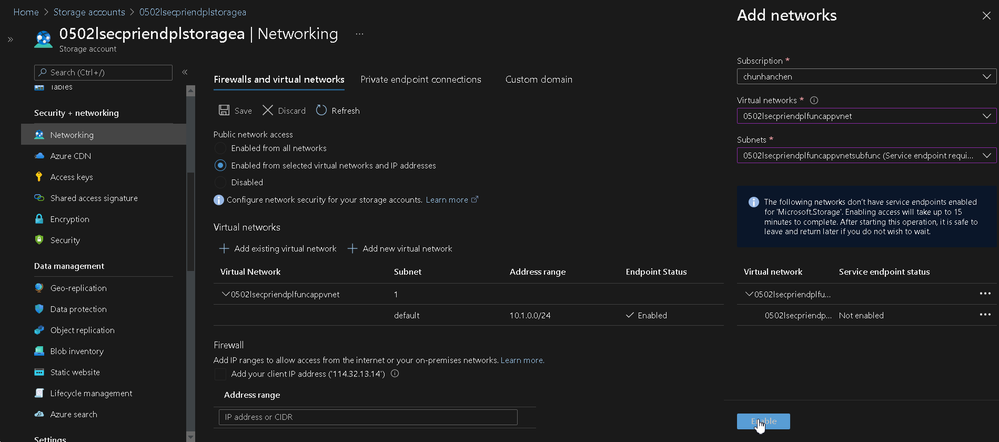Click the default subnet cell
This screenshot has height=442, width=999.
406,315
